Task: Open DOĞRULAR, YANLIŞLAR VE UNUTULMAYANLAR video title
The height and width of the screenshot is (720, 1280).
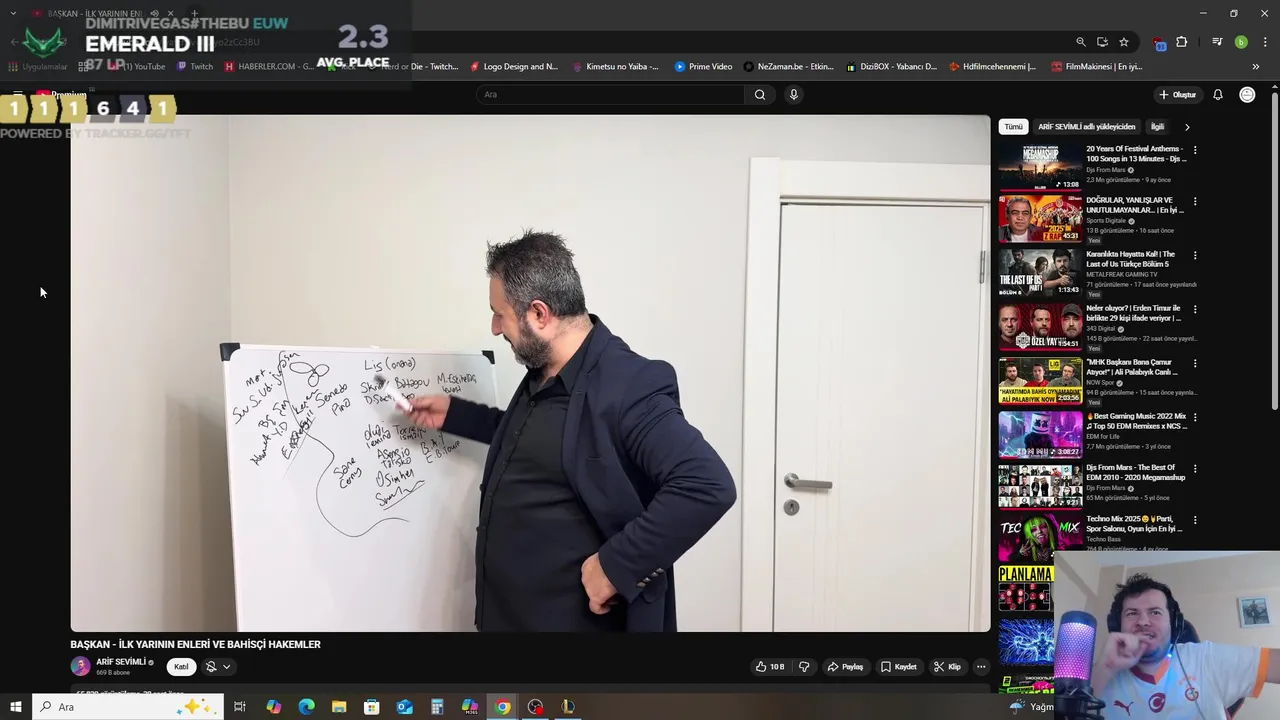Action: click(x=1135, y=205)
